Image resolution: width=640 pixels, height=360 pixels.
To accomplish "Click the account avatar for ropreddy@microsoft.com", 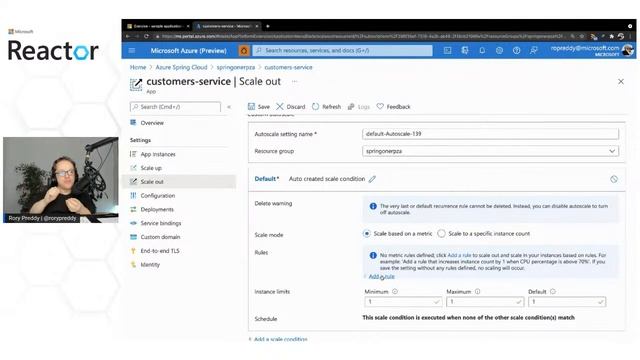I will point(627,51).
